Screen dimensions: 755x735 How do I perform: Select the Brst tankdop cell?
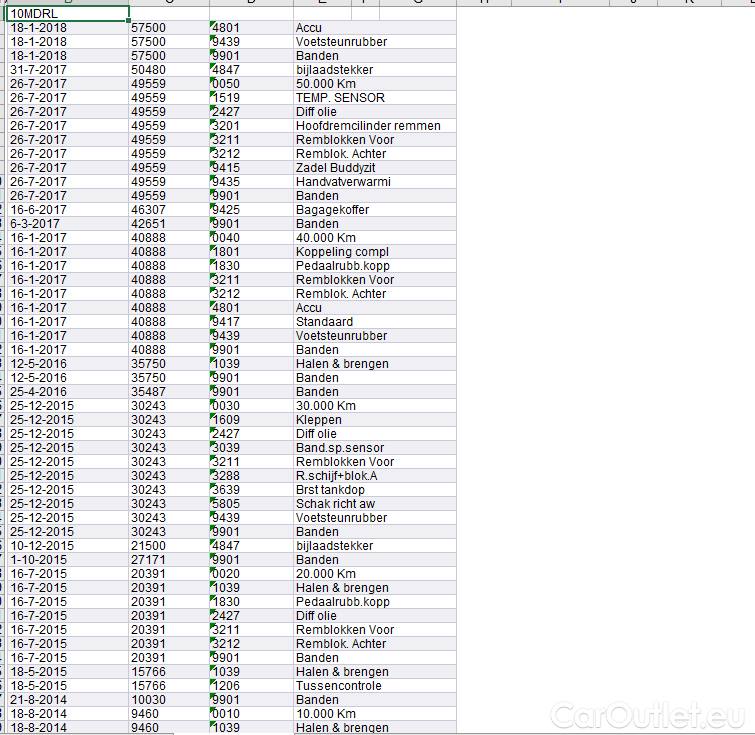(330, 490)
